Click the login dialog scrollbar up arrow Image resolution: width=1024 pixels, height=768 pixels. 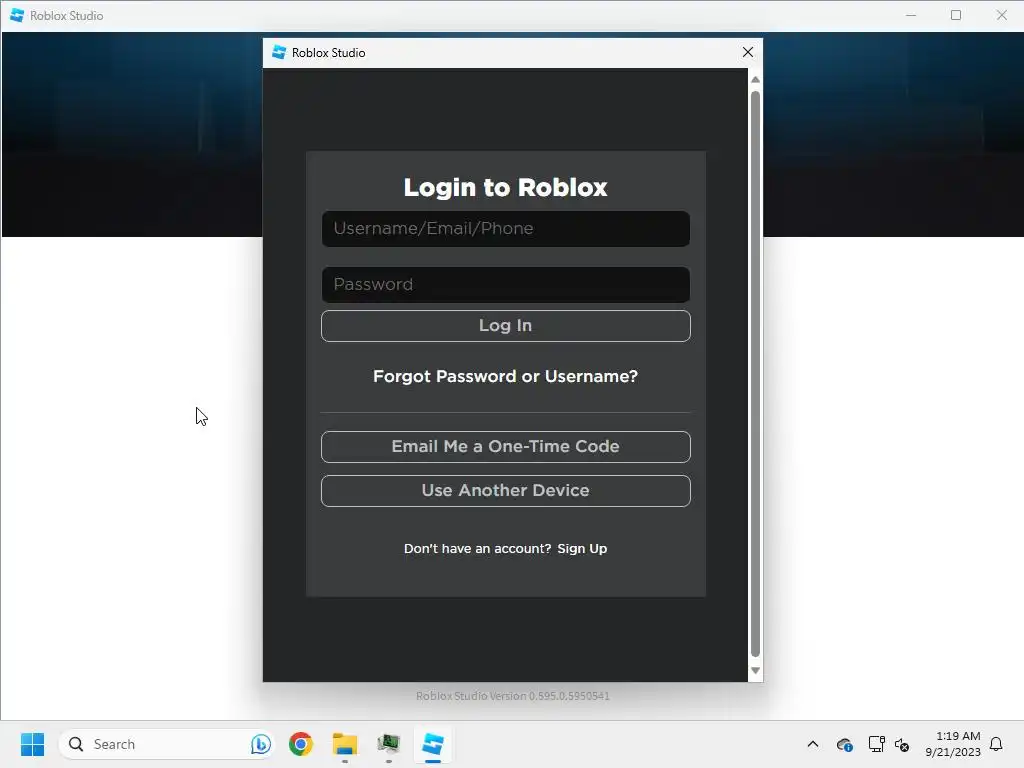tap(756, 79)
